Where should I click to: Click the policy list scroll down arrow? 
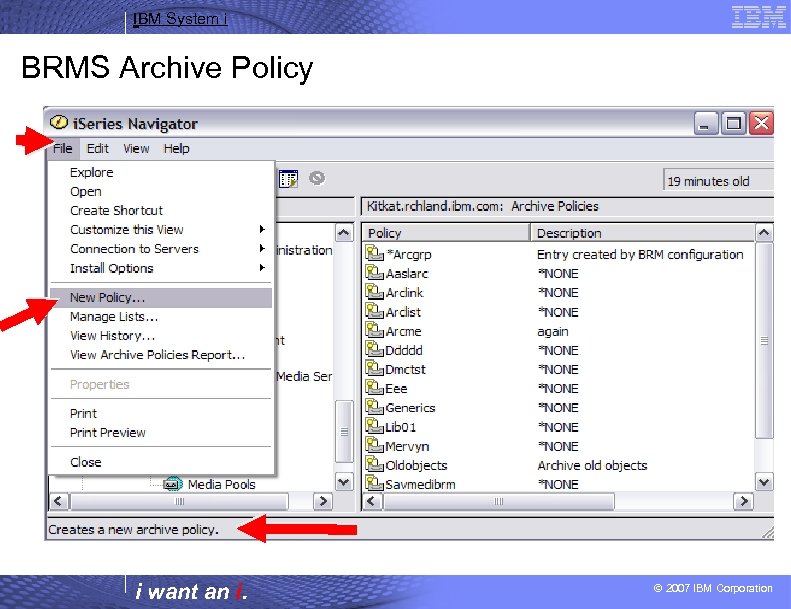coord(764,482)
